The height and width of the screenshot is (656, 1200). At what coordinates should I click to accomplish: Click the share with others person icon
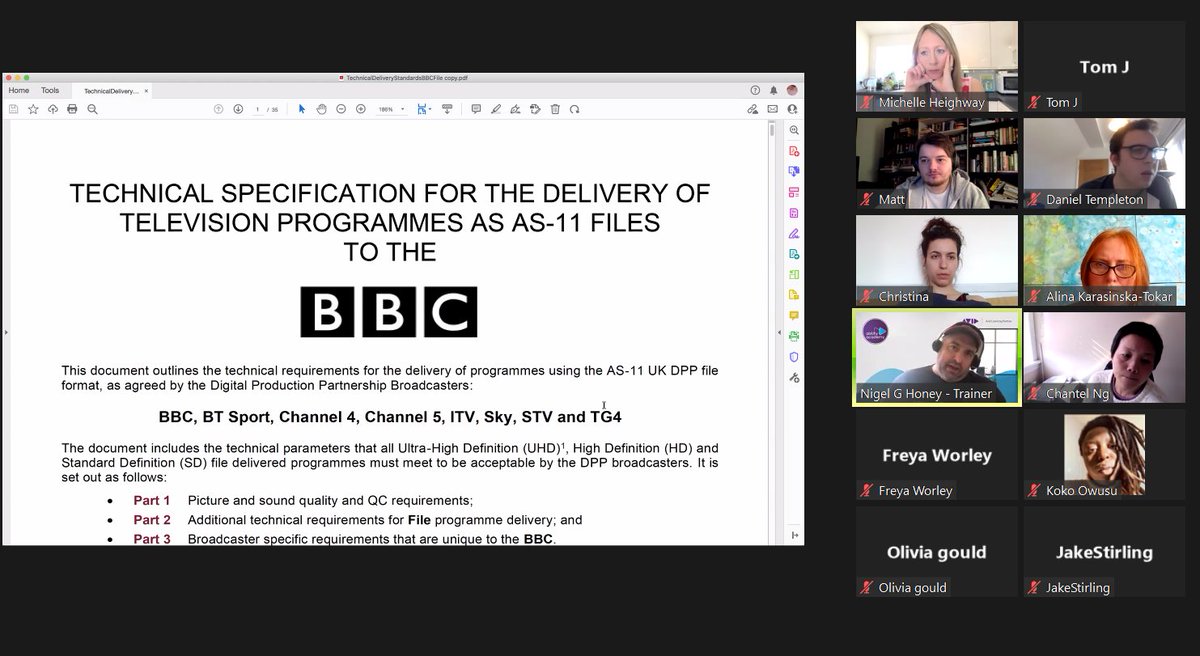tap(792, 109)
